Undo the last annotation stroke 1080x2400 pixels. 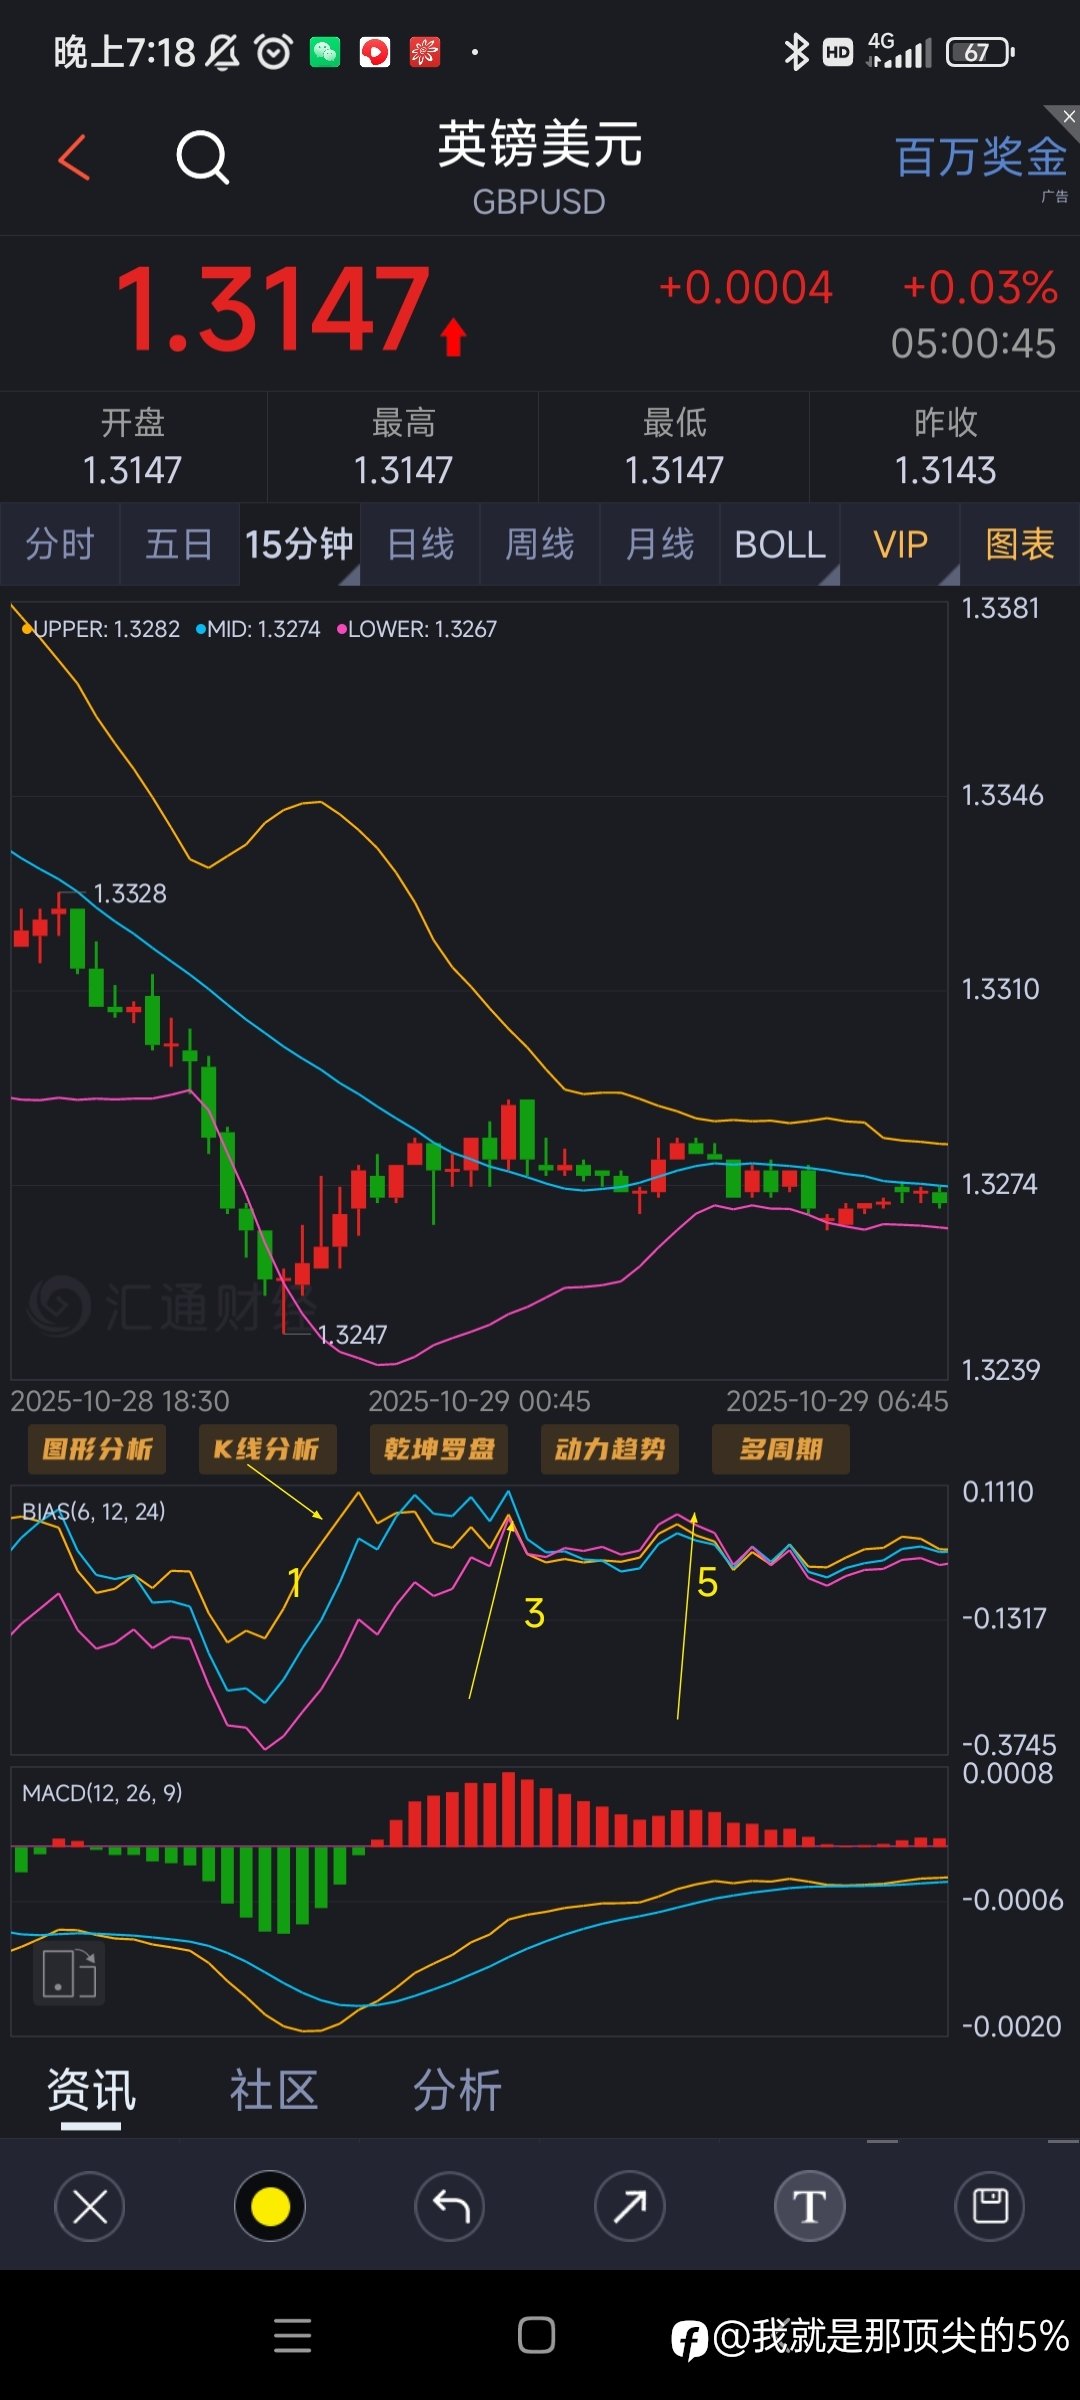(450, 2206)
